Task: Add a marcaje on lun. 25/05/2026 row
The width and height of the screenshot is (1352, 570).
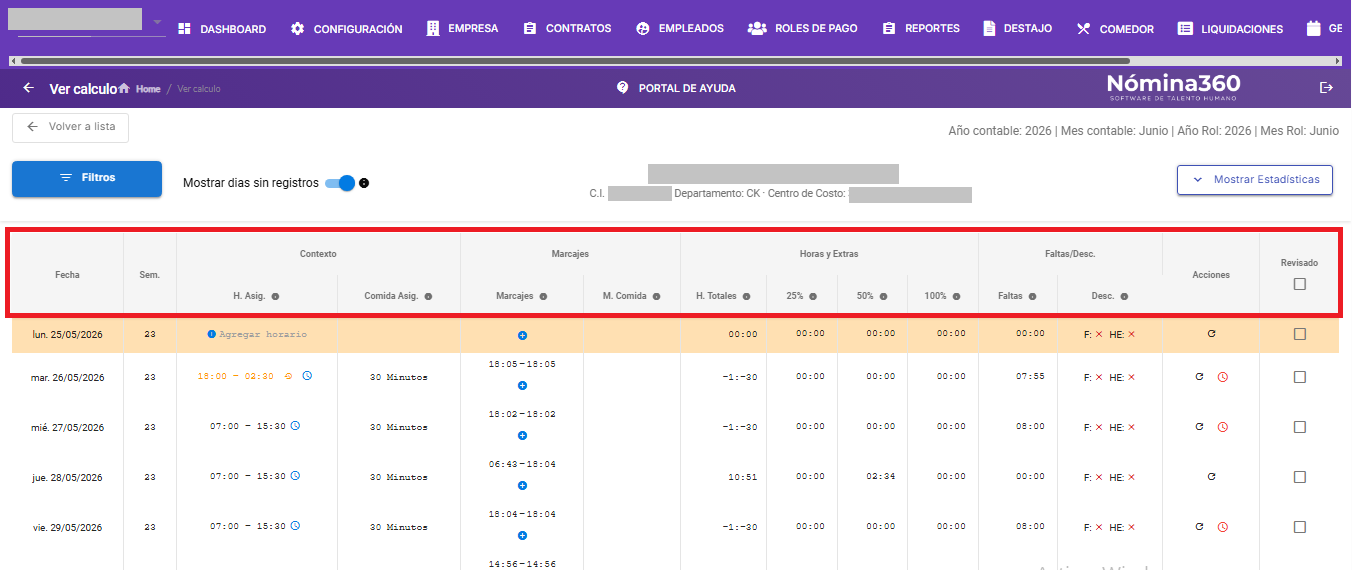Action: (x=522, y=335)
